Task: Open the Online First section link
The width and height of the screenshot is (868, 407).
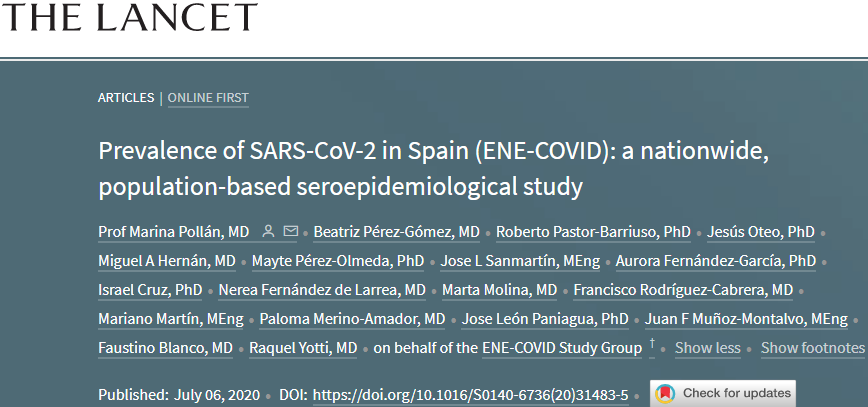Action: click(x=208, y=98)
